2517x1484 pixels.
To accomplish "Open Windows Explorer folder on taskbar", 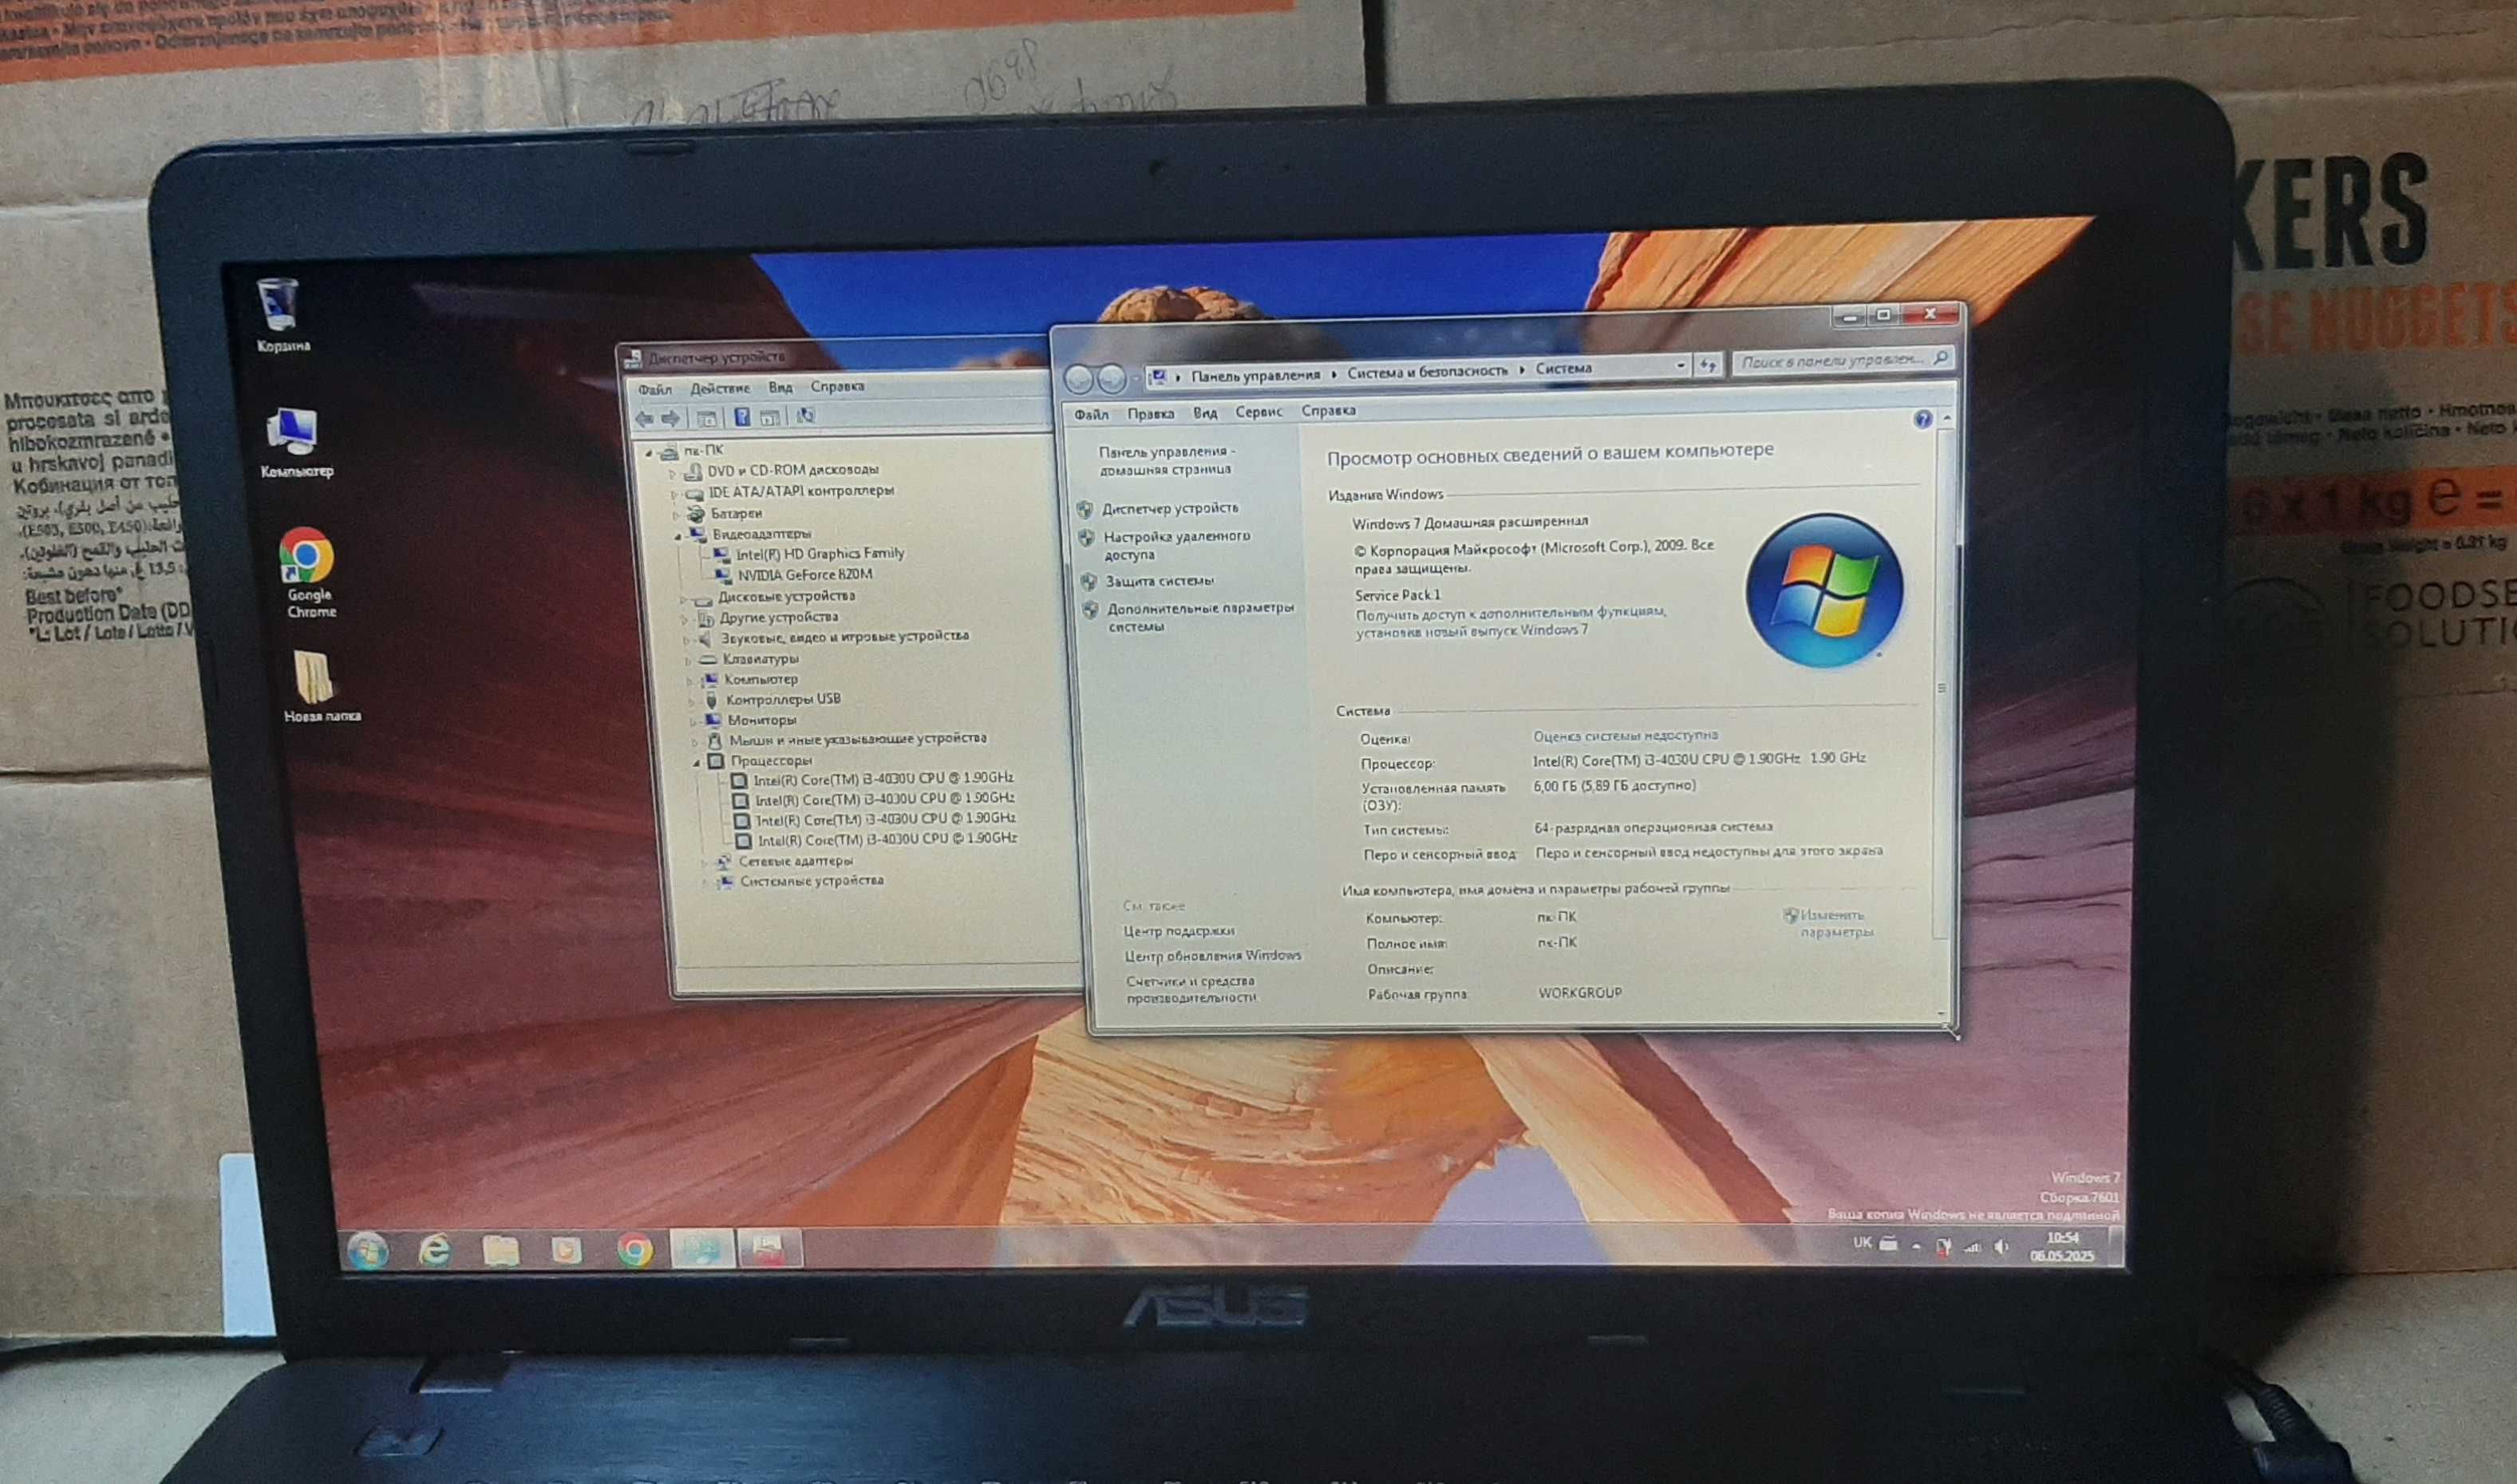I will click(500, 1250).
